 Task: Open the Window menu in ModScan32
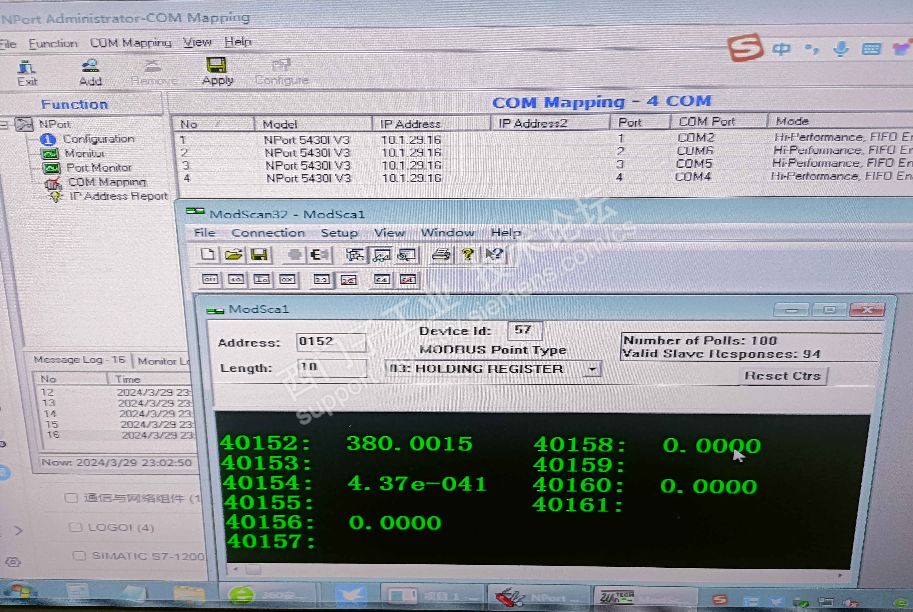coord(447,232)
